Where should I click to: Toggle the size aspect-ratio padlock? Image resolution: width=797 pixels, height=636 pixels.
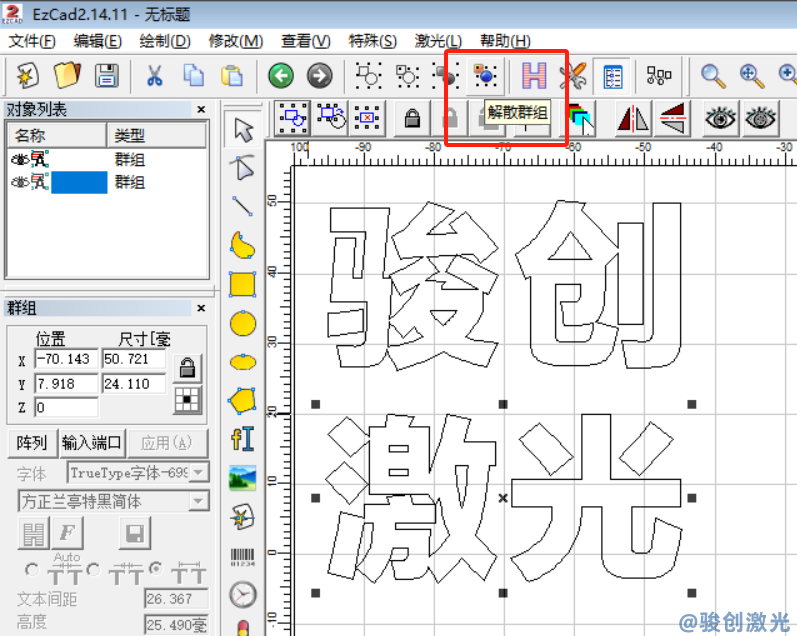point(187,368)
